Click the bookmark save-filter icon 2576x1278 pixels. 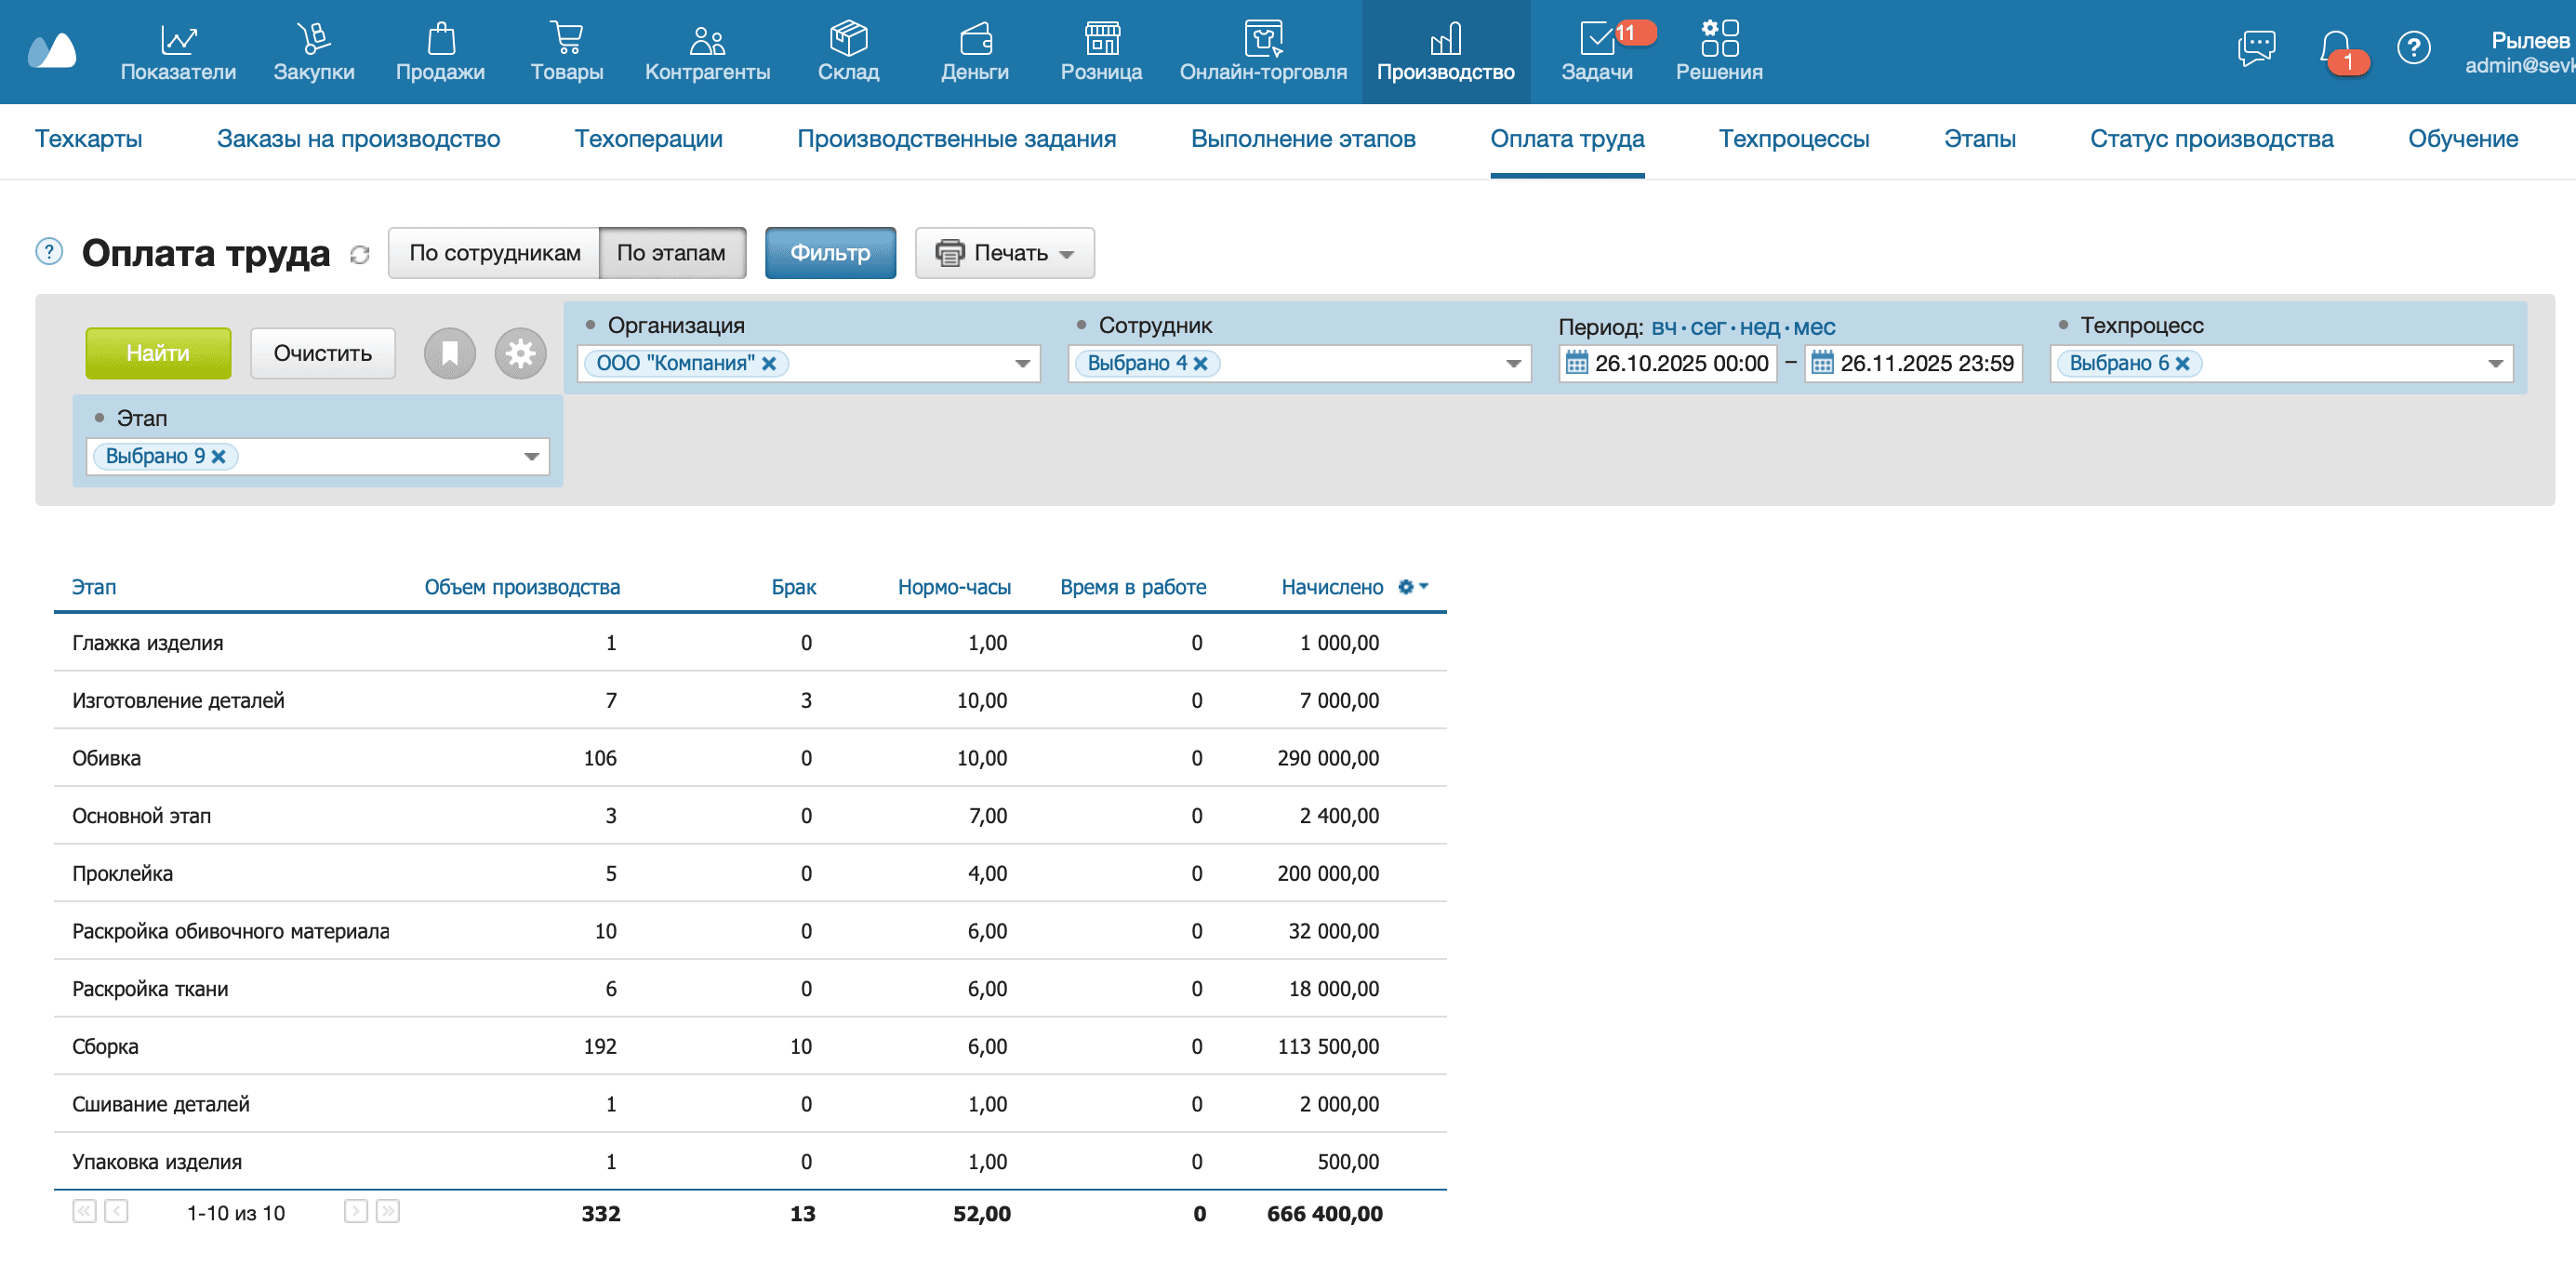[x=449, y=353]
